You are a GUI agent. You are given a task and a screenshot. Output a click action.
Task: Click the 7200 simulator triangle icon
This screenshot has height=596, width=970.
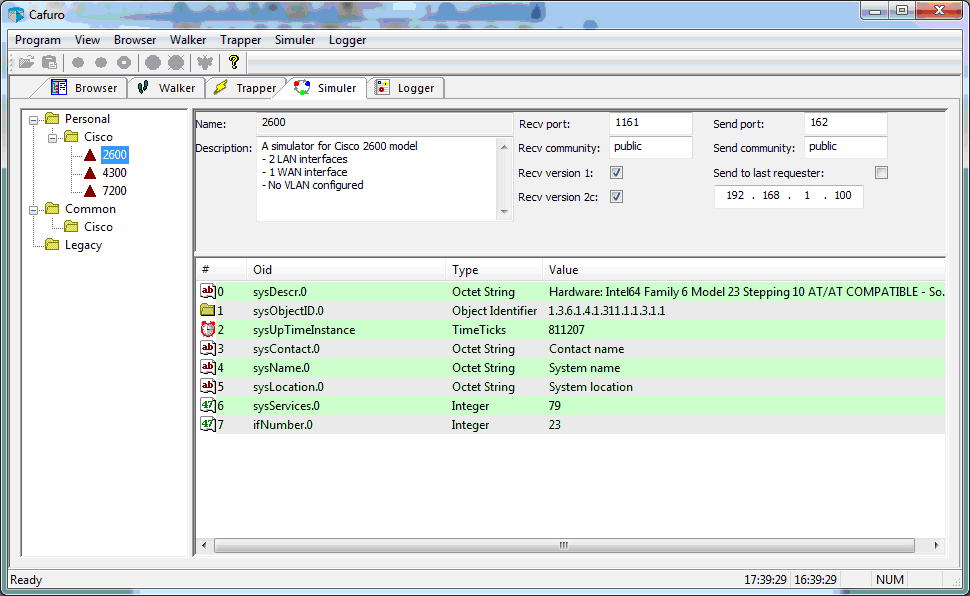point(90,191)
